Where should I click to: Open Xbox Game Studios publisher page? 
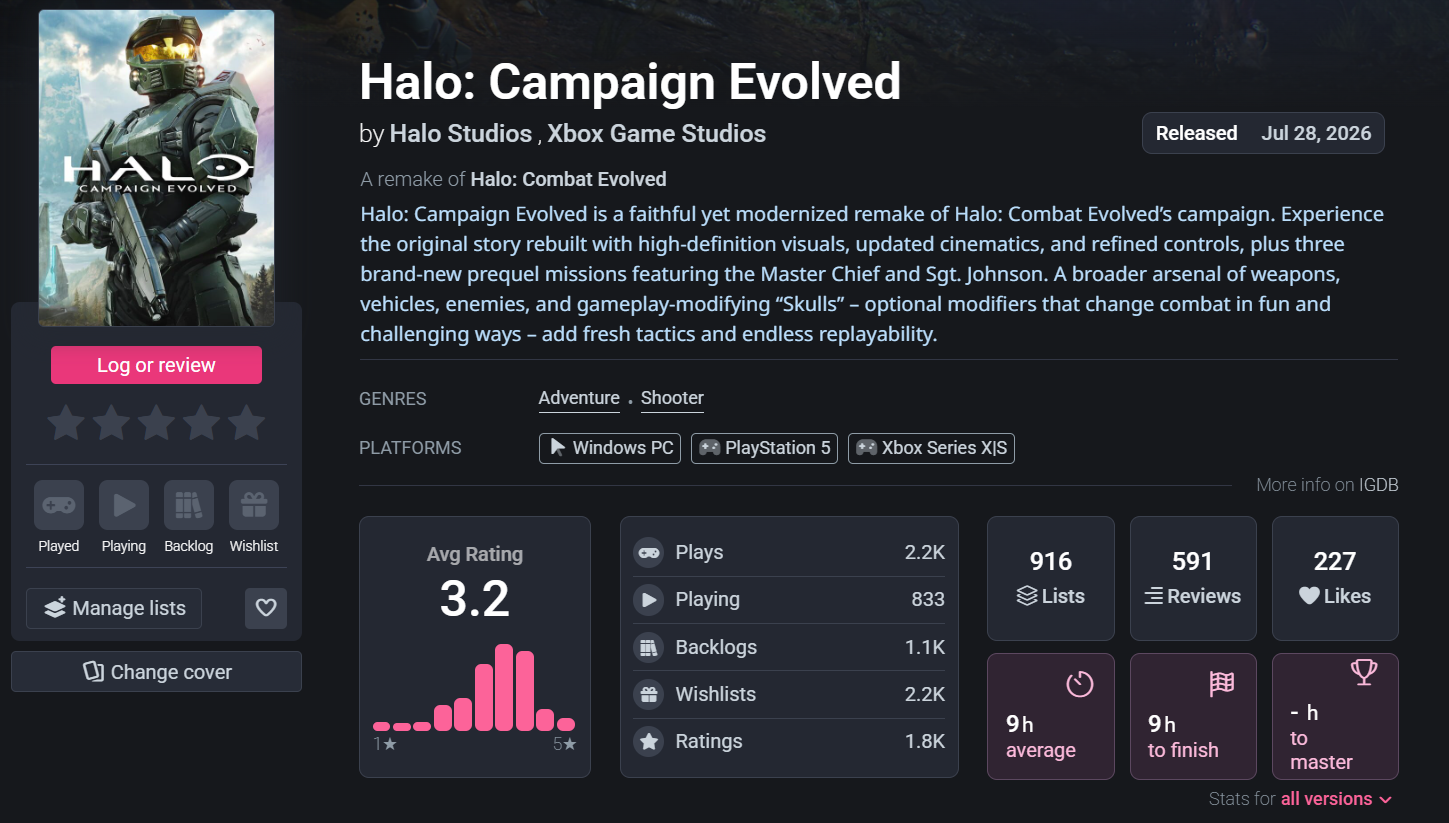[657, 134]
